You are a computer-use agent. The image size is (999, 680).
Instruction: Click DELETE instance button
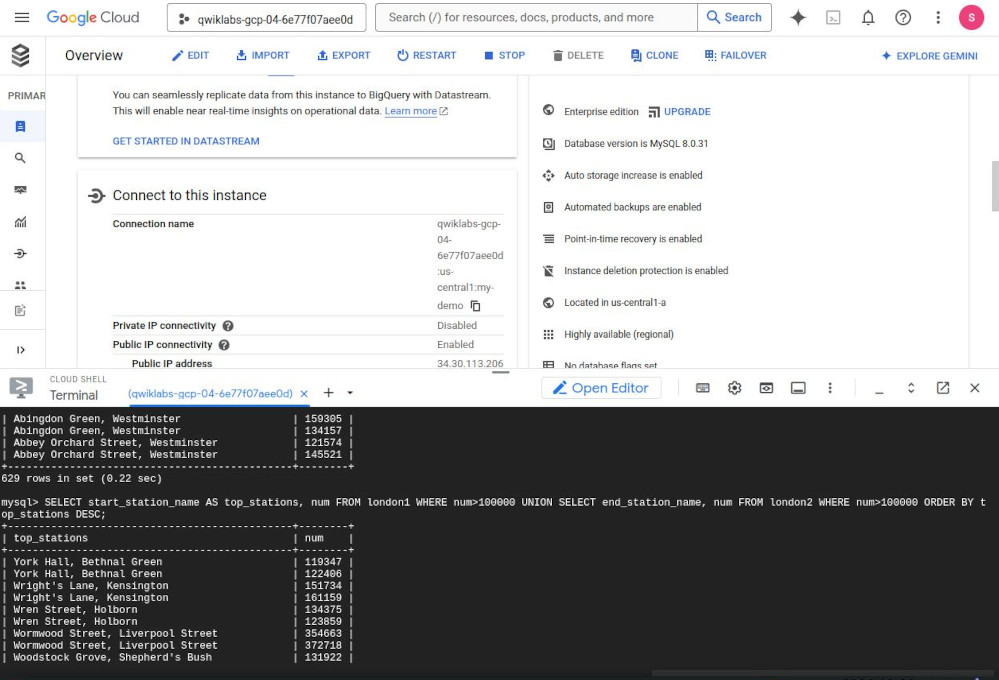point(578,55)
